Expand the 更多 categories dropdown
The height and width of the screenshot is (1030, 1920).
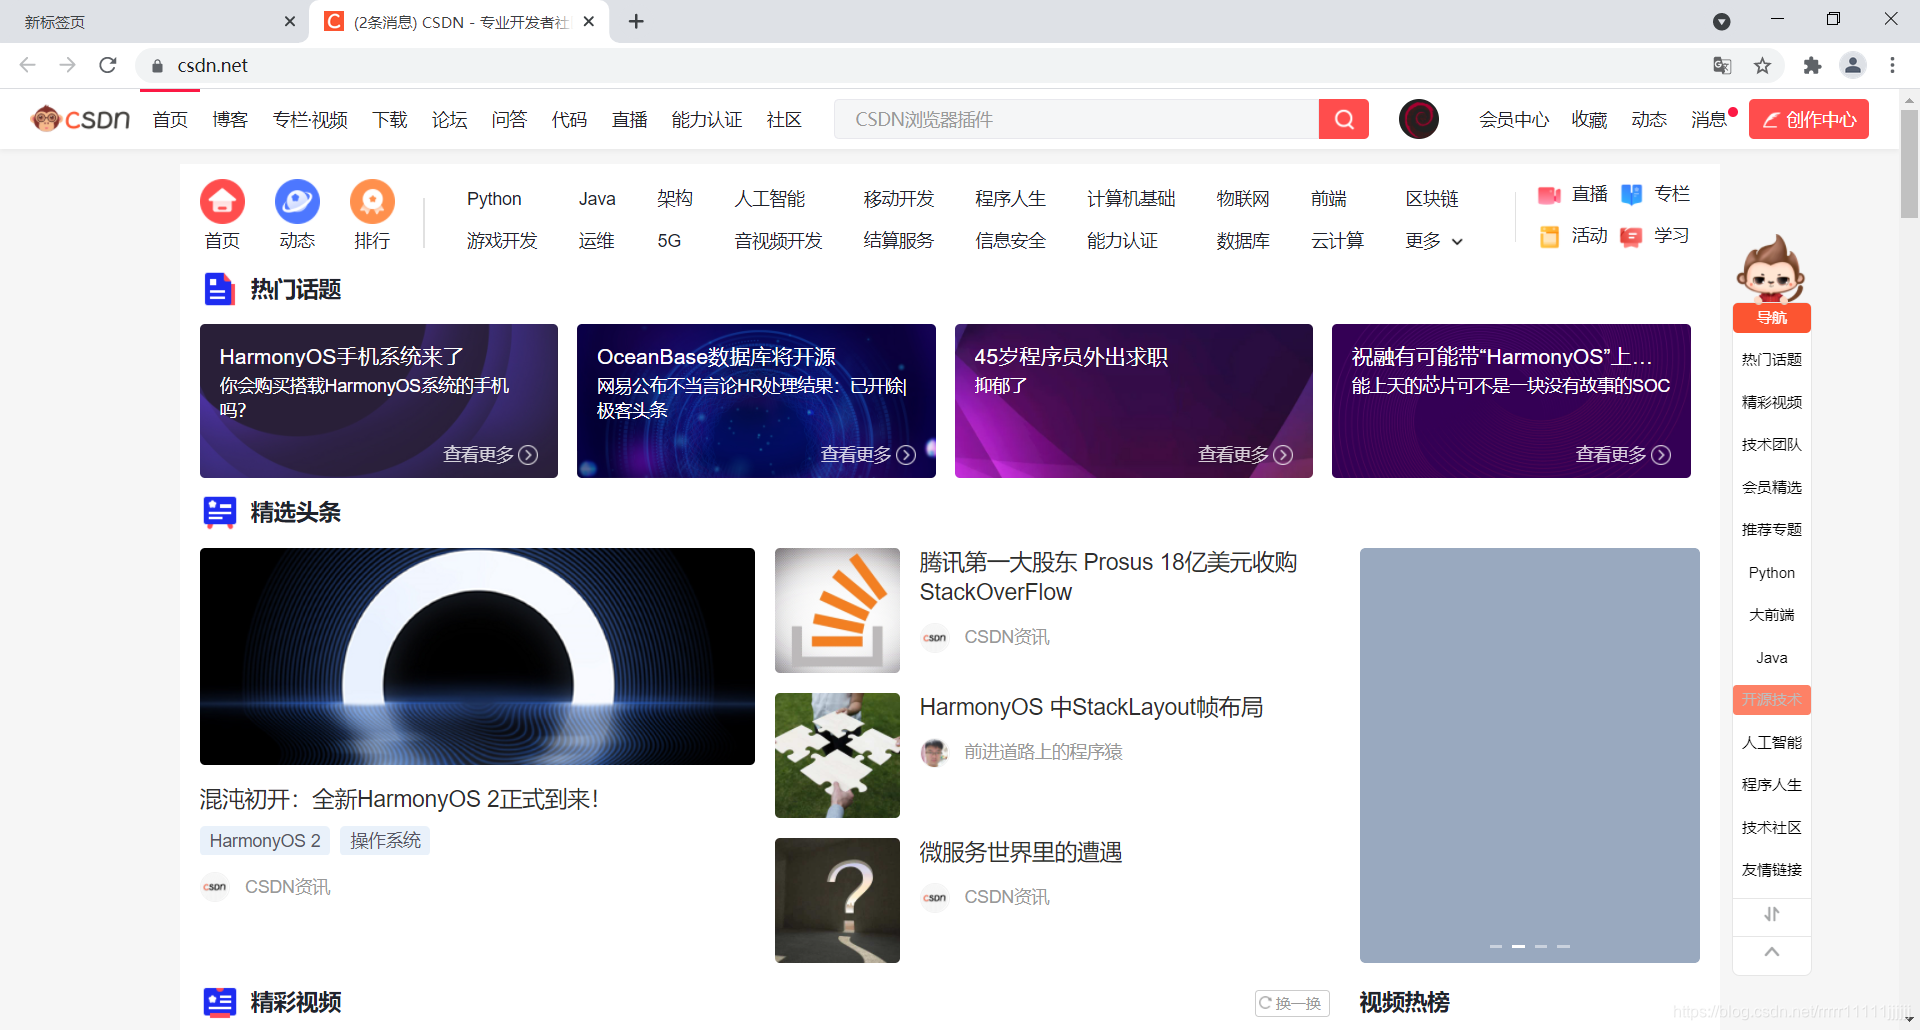pyautogui.click(x=1434, y=241)
